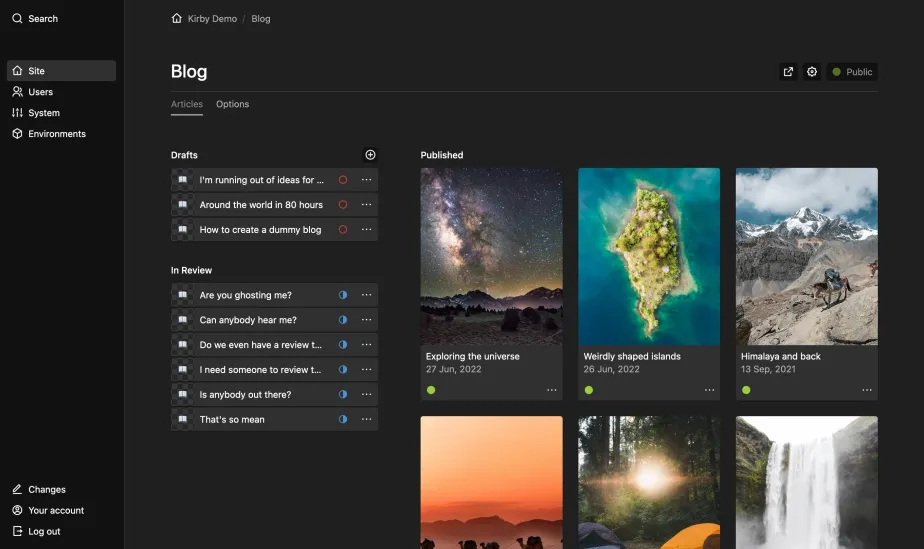The width and height of the screenshot is (924, 549).
Task: Open more options for That's so mean
Action: pyautogui.click(x=366, y=419)
